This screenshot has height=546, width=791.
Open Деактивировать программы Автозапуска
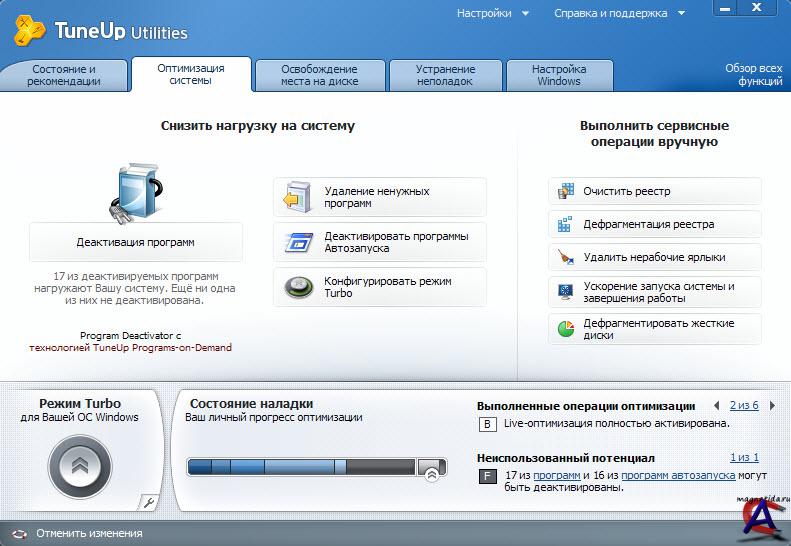tap(379, 242)
